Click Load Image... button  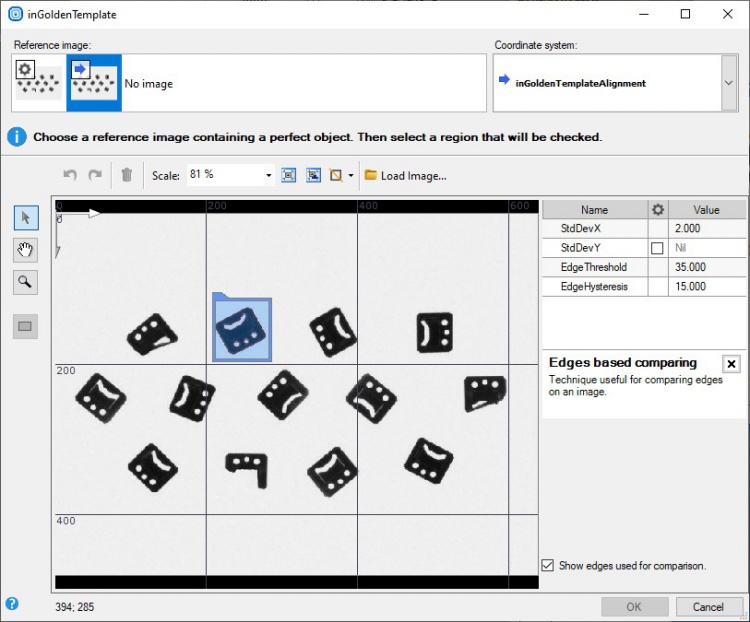pyautogui.click(x=405, y=175)
